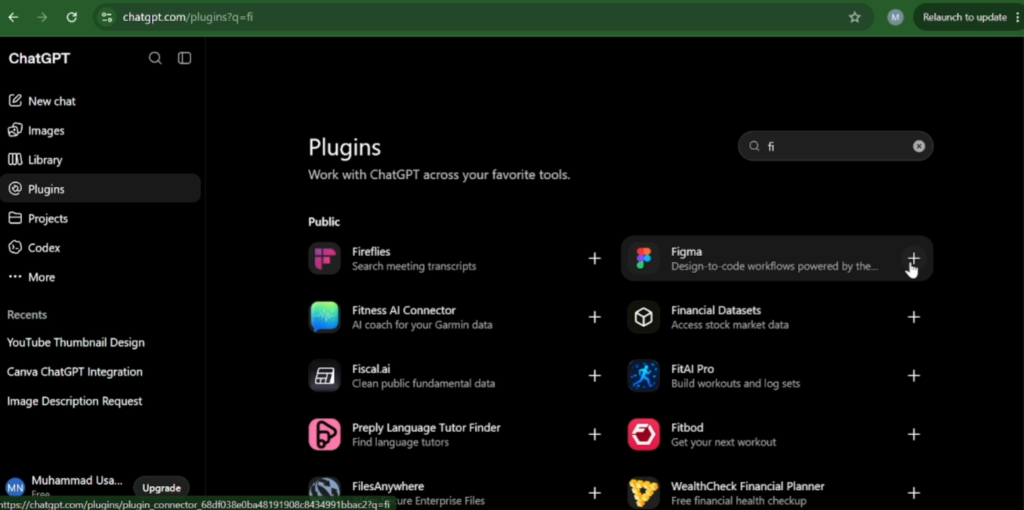1024x510 pixels.
Task: Open Projects in the sidebar
Action: [101, 219]
